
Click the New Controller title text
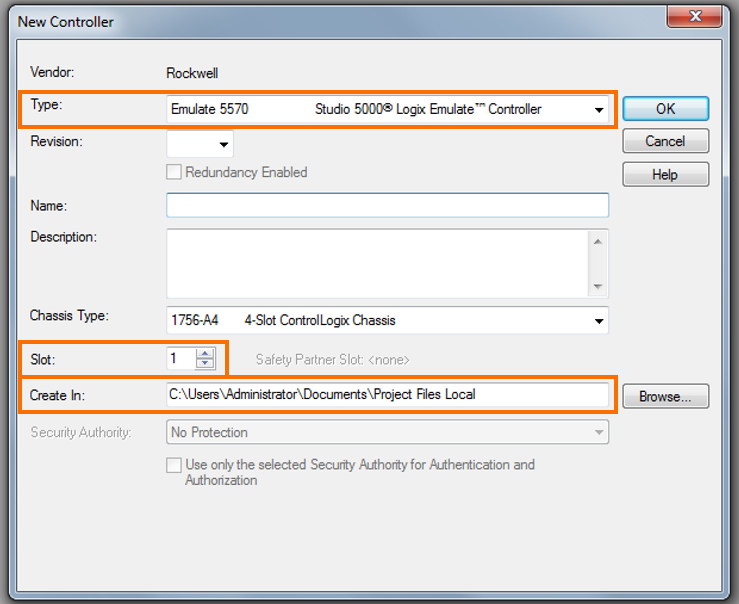pyautogui.click(x=66, y=22)
